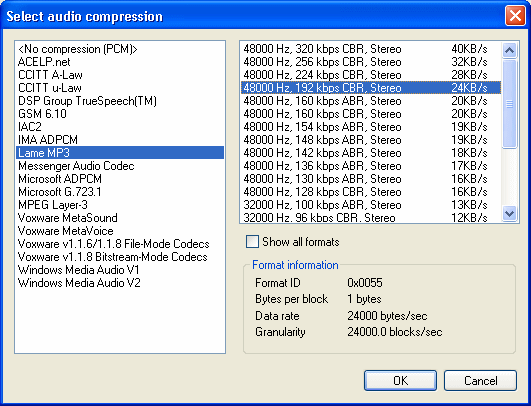531x406 pixels.
Task: Choose 48000 Hz, 256 kbps CBR, Stereo
Action: click(371, 62)
